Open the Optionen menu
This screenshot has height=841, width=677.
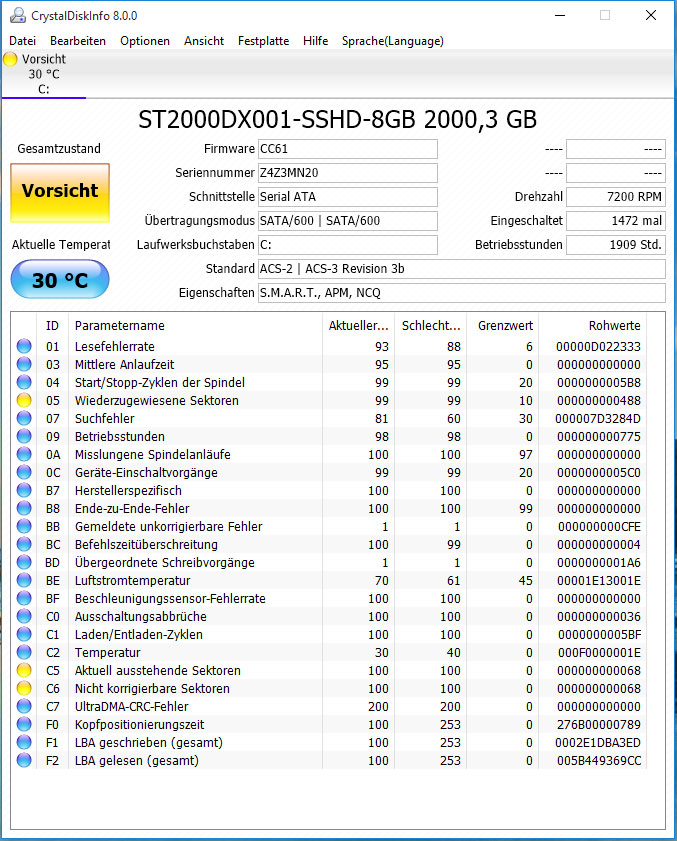pos(145,41)
